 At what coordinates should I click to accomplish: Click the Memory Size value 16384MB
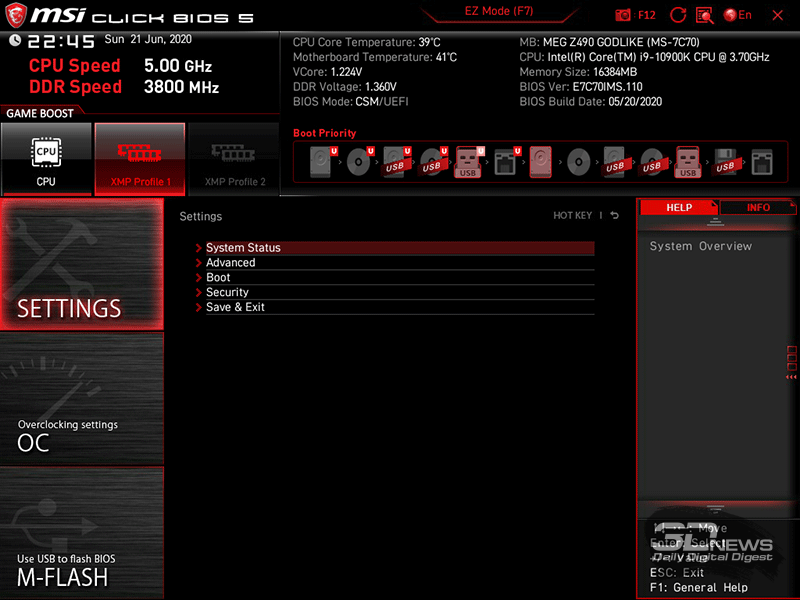pos(615,72)
